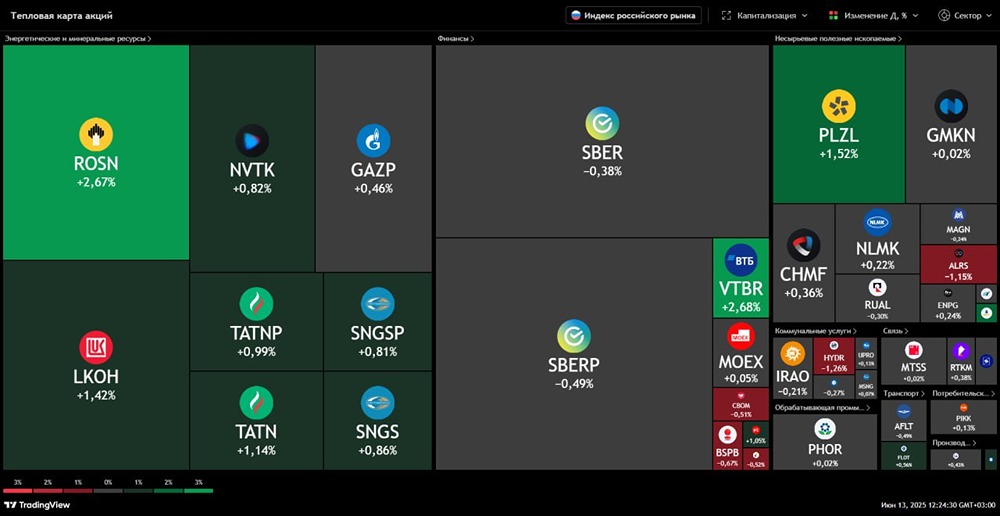This screenshot has height=516, width=1000.
Task: Click the medium red 2% legend swatch
Action: coord(48,490)
